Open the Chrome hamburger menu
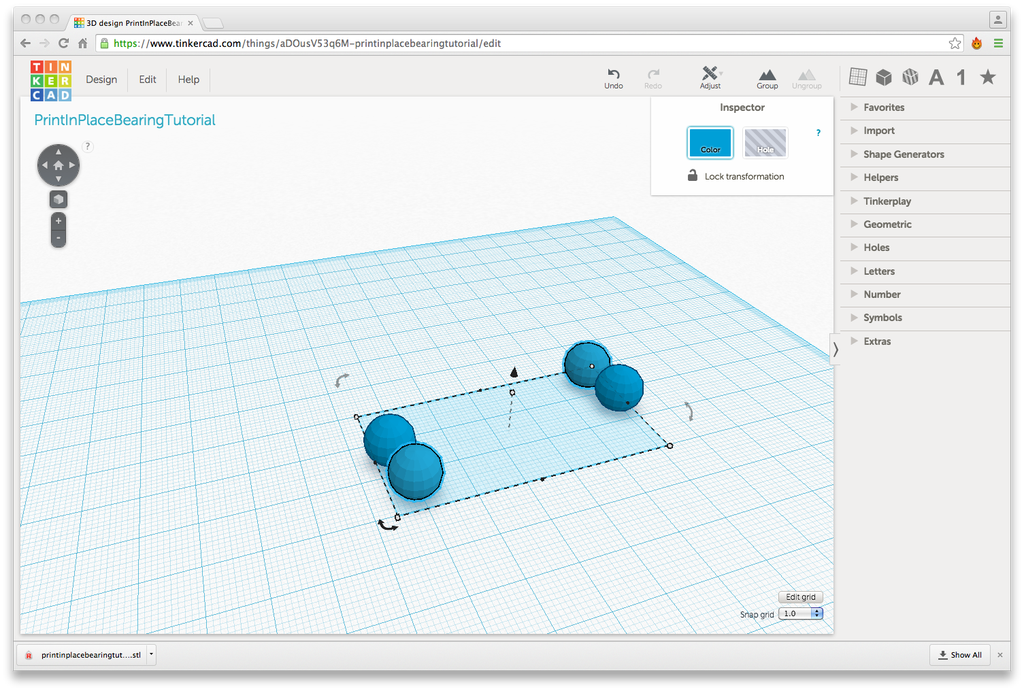Screen dimensions: 1024x691 (999, 43)
